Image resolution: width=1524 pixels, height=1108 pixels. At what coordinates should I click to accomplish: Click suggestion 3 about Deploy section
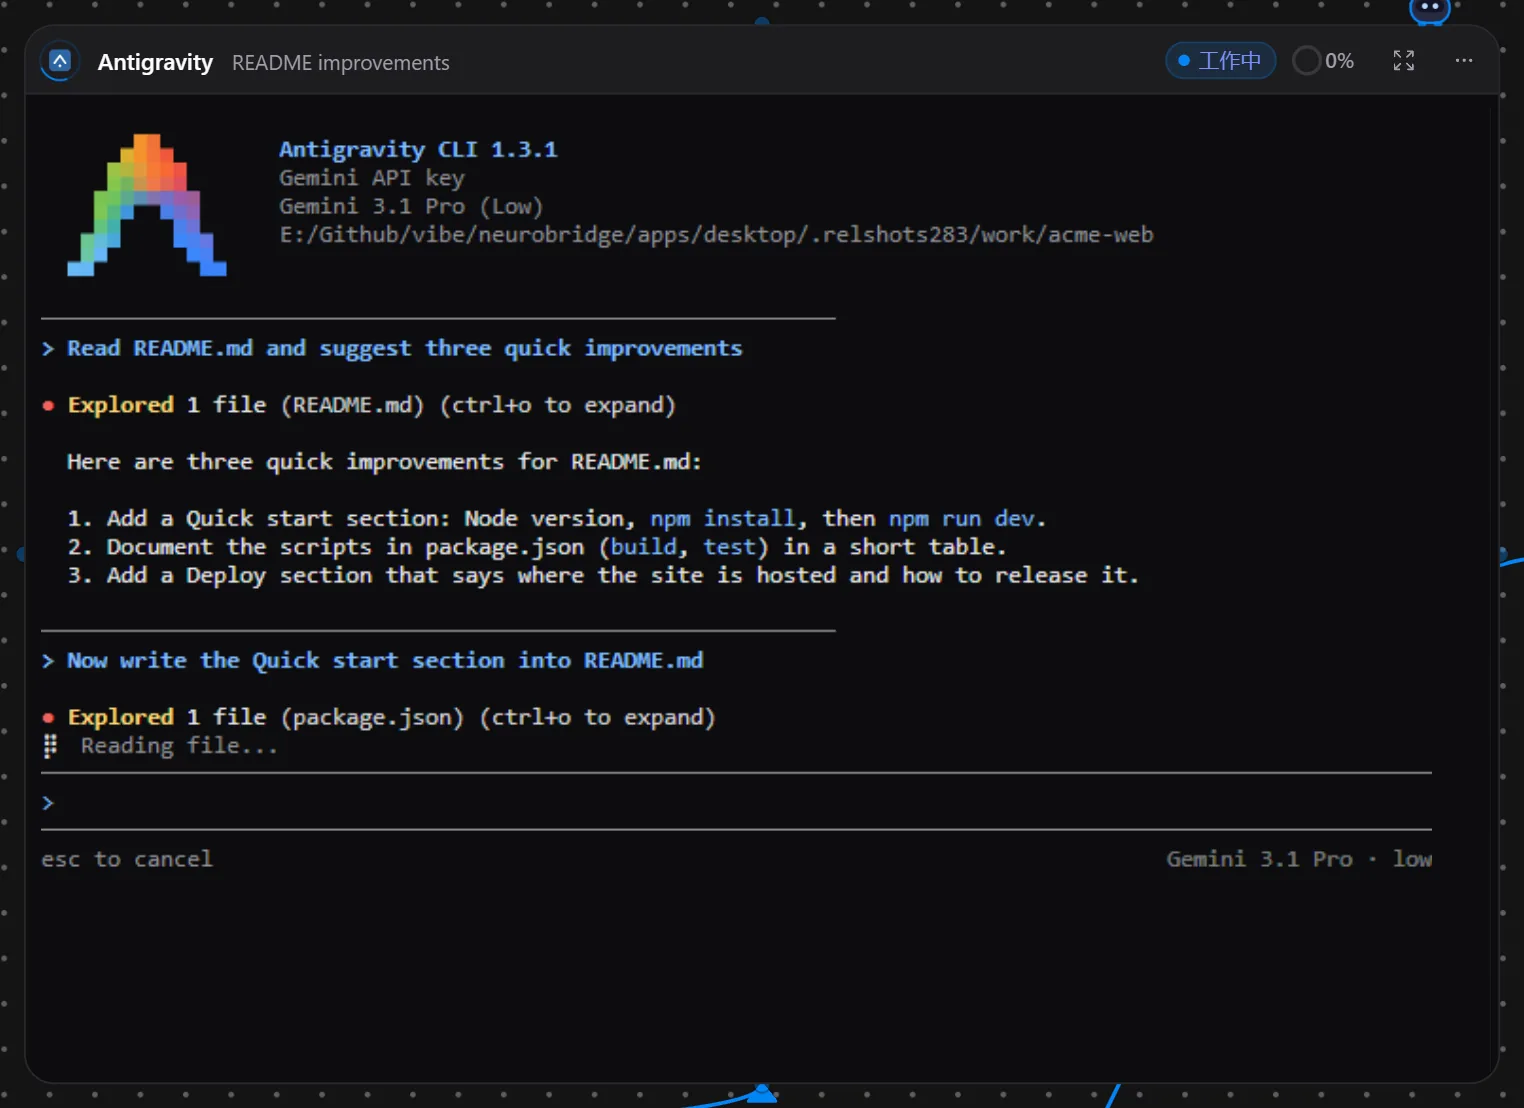click(602, 575)
